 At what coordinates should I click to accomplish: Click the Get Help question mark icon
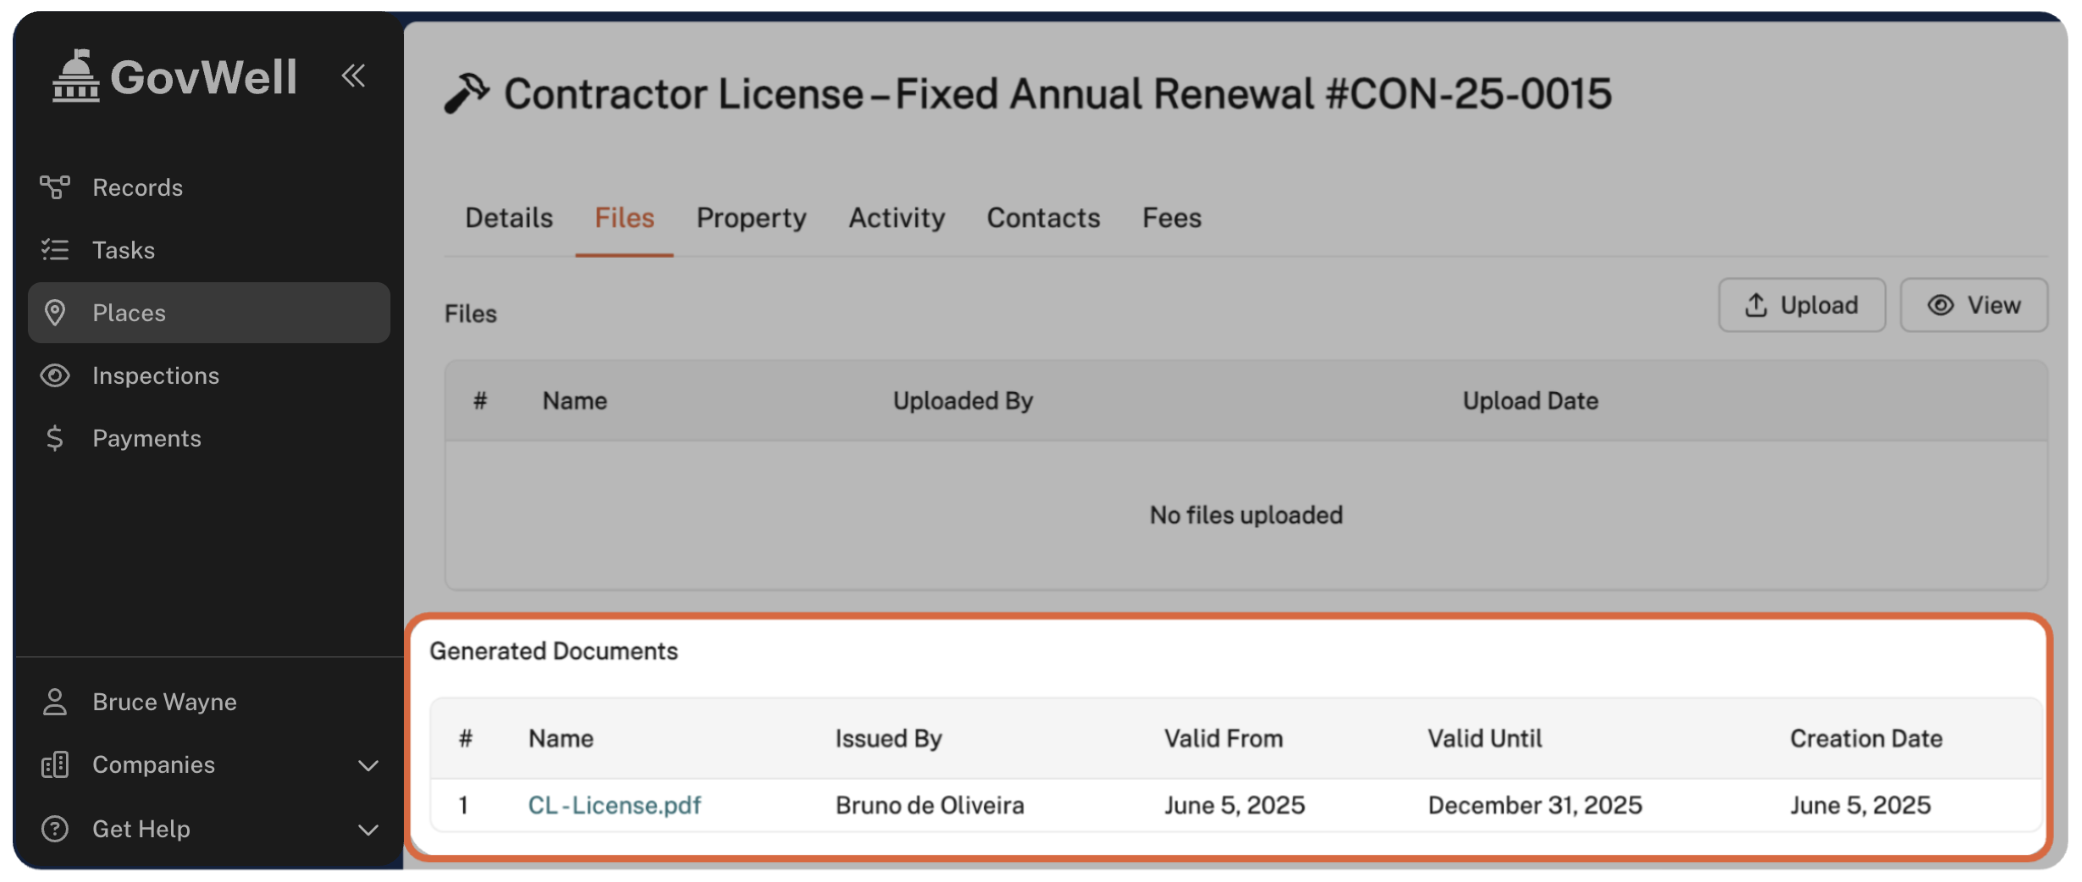click(x=55, y=829)
